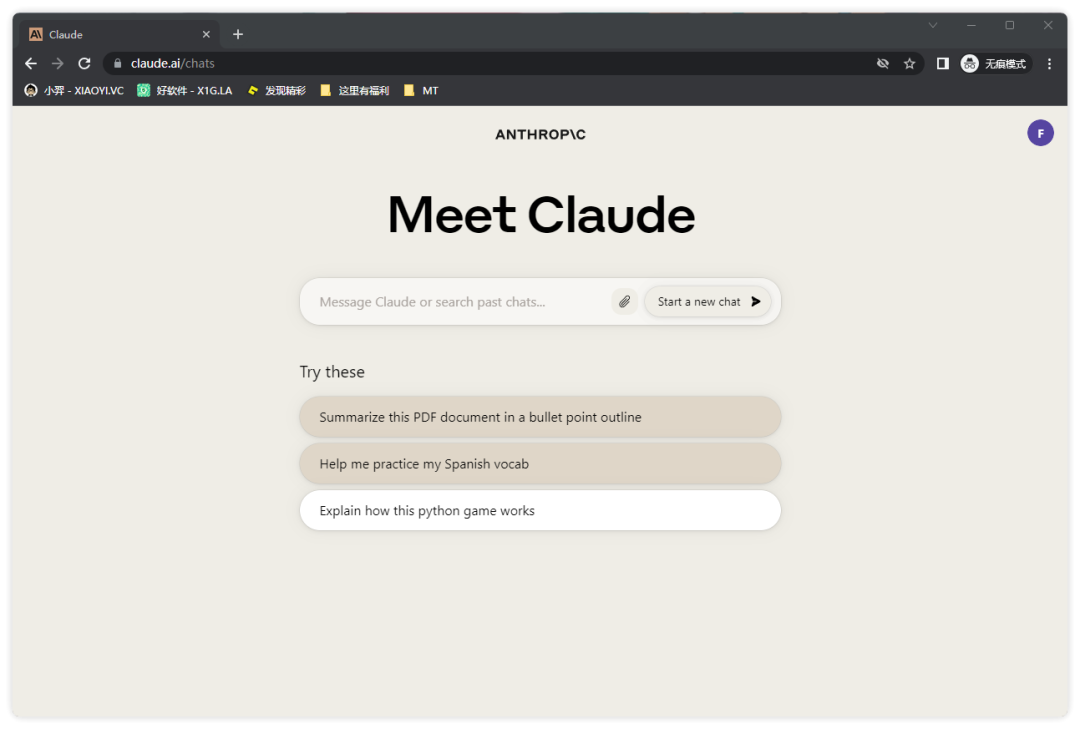Open the X1G.LA bookmark

[x=185, y=90]
